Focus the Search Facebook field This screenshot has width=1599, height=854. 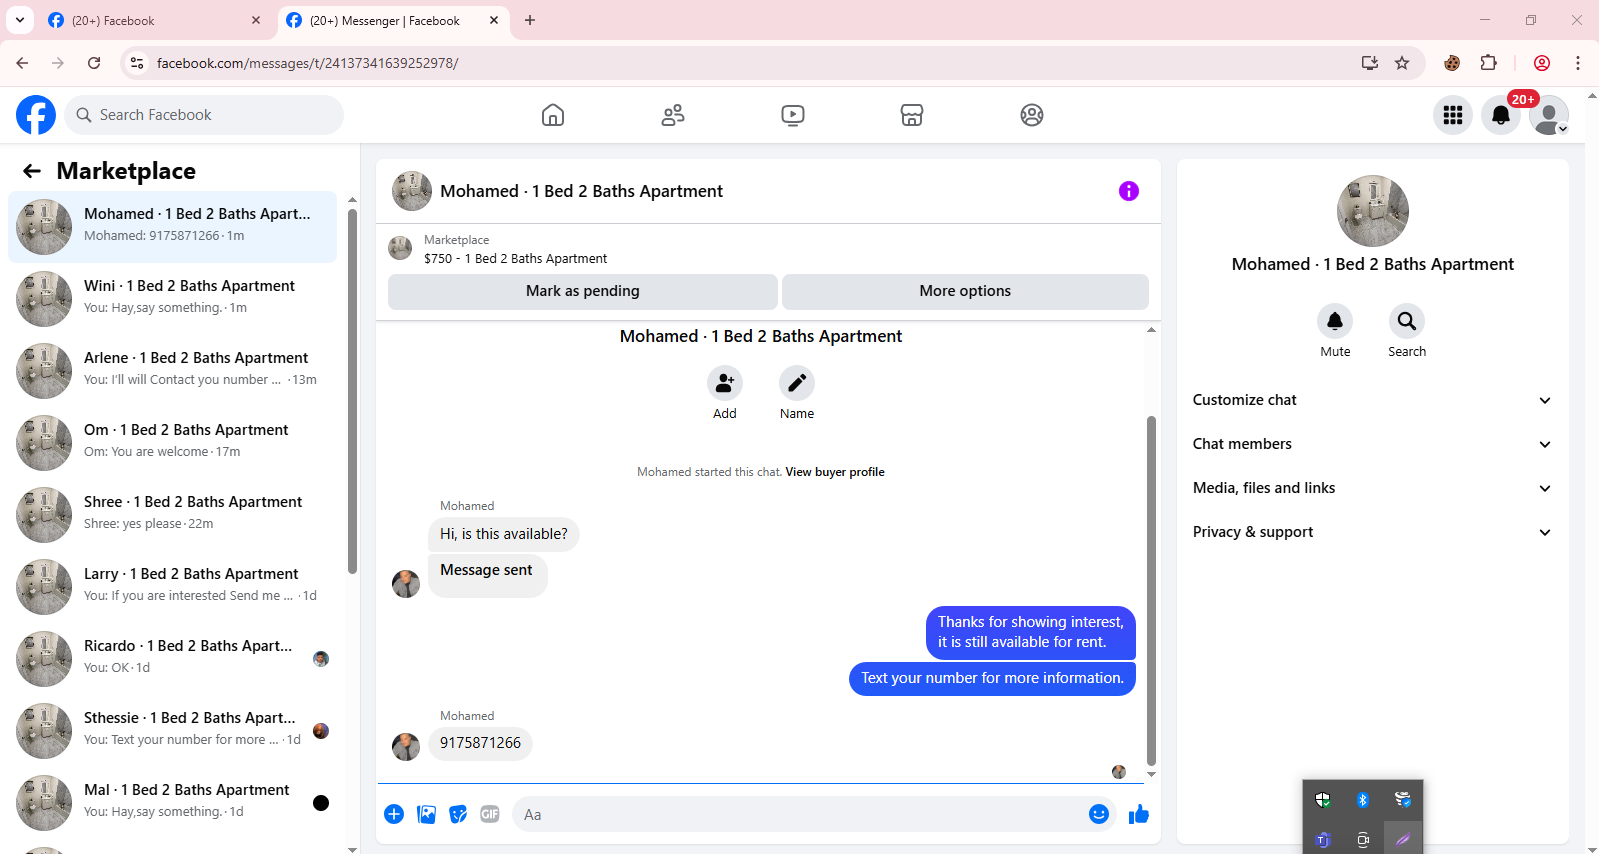click(x=204, y=115)
